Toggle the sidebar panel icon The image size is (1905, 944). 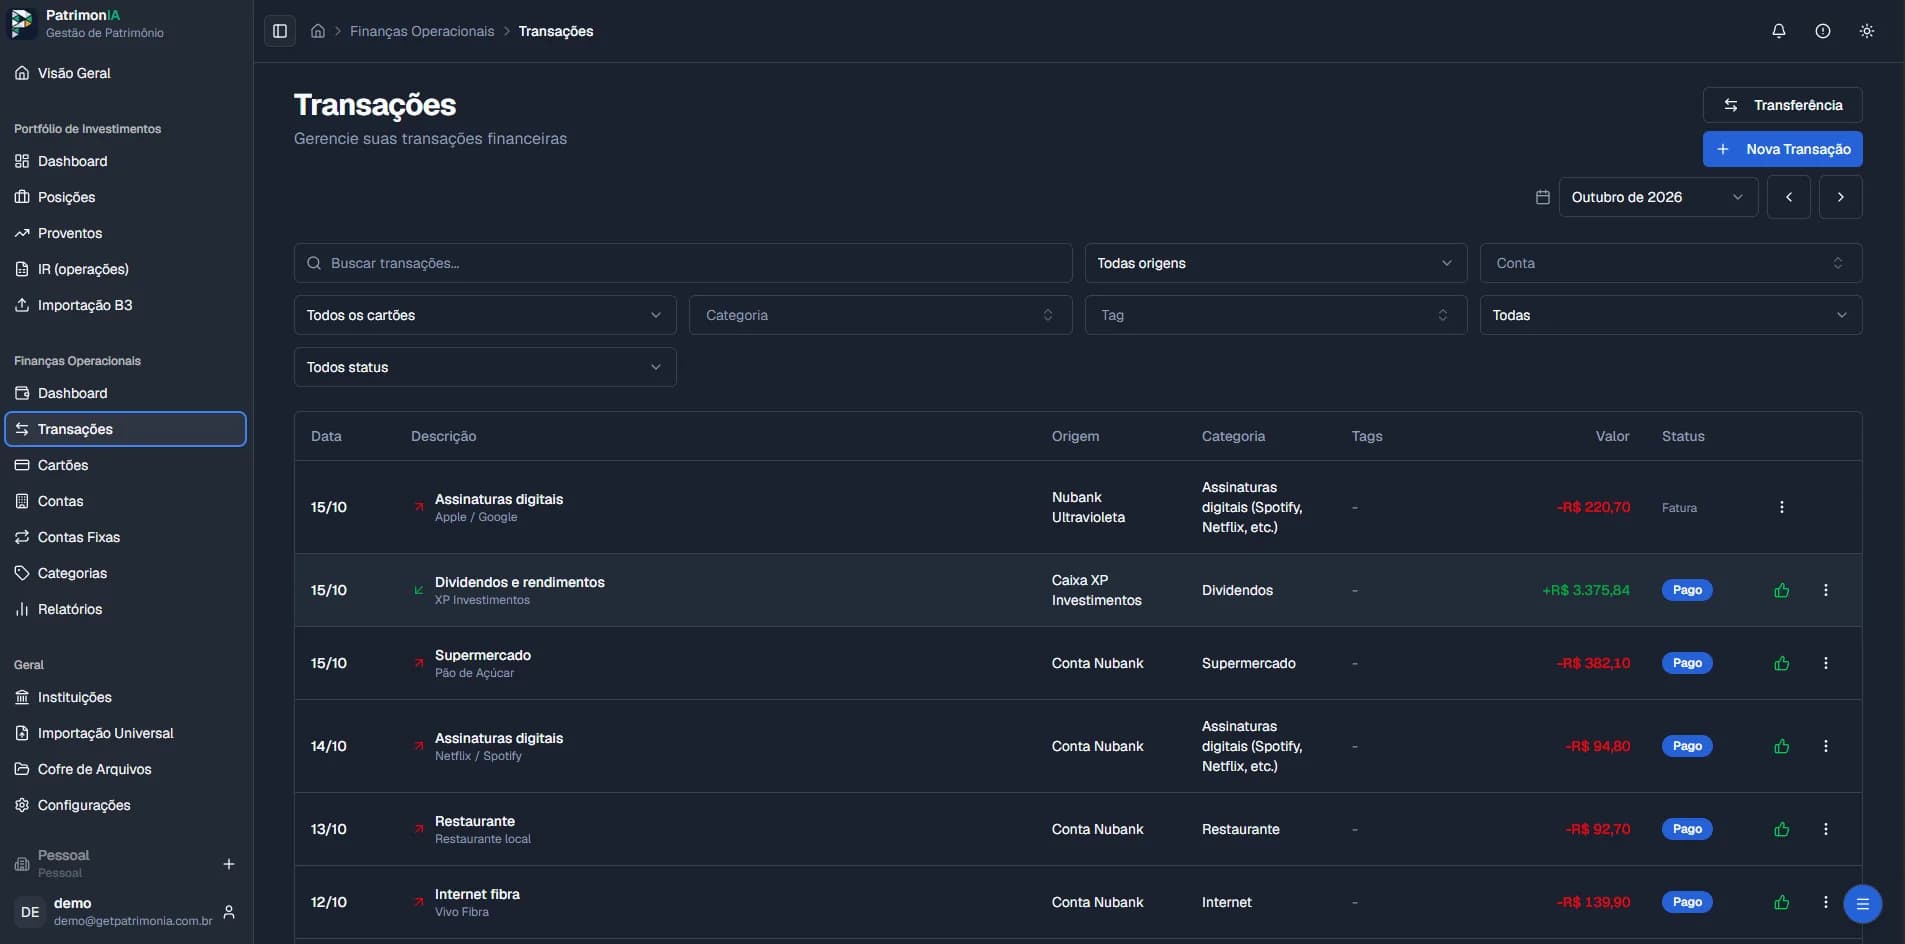[280, 31]
